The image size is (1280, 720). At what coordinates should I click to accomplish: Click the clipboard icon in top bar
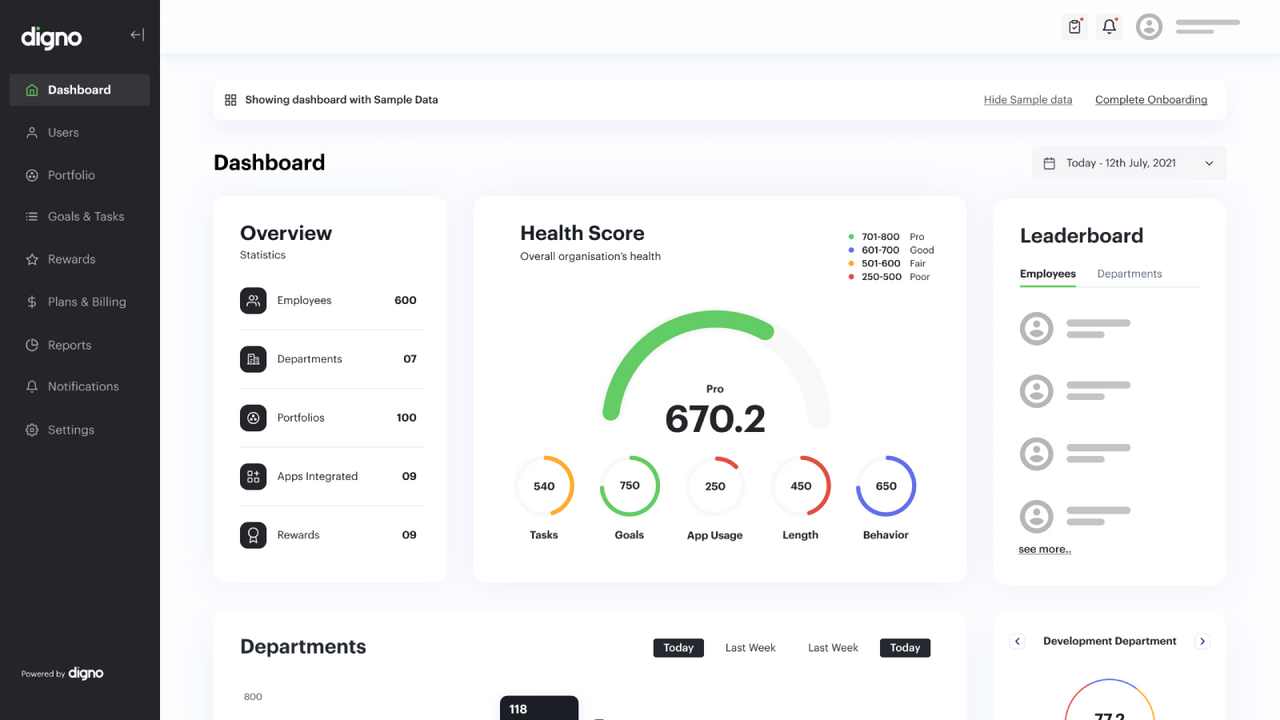coord(1074,26)
